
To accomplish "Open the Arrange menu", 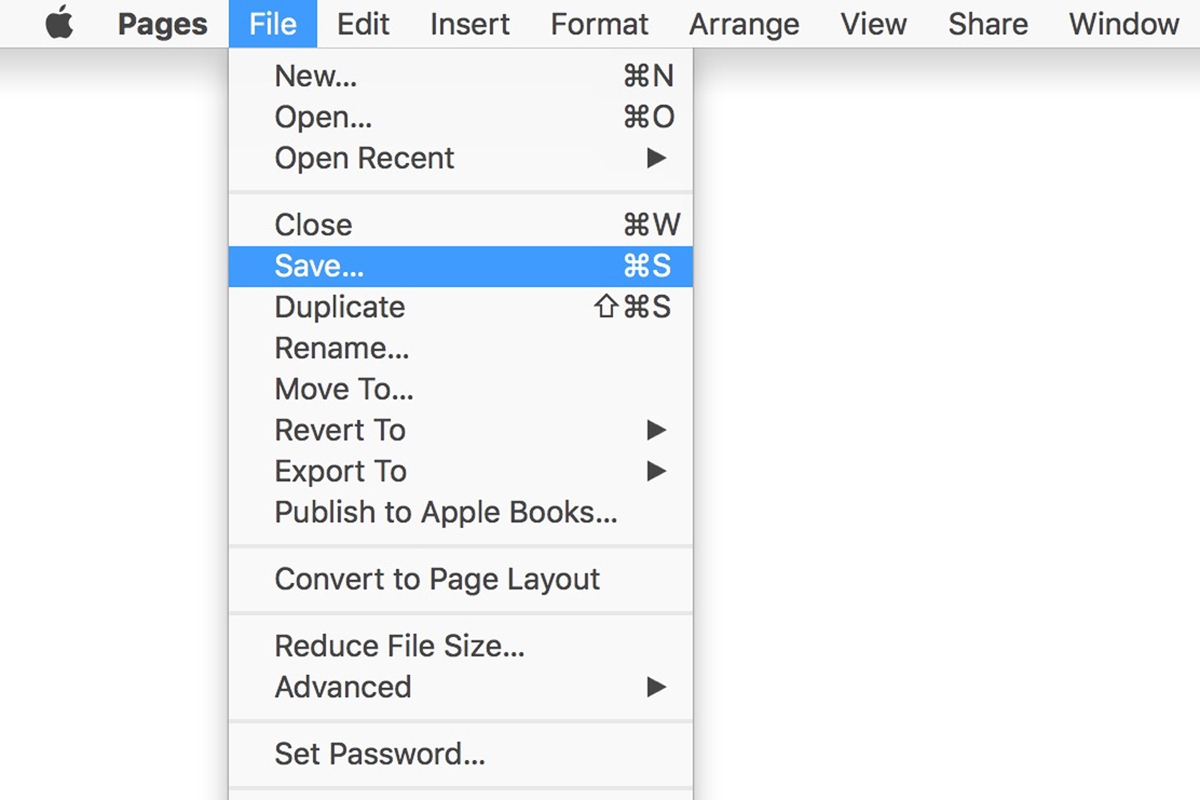I will pos(744,24).
